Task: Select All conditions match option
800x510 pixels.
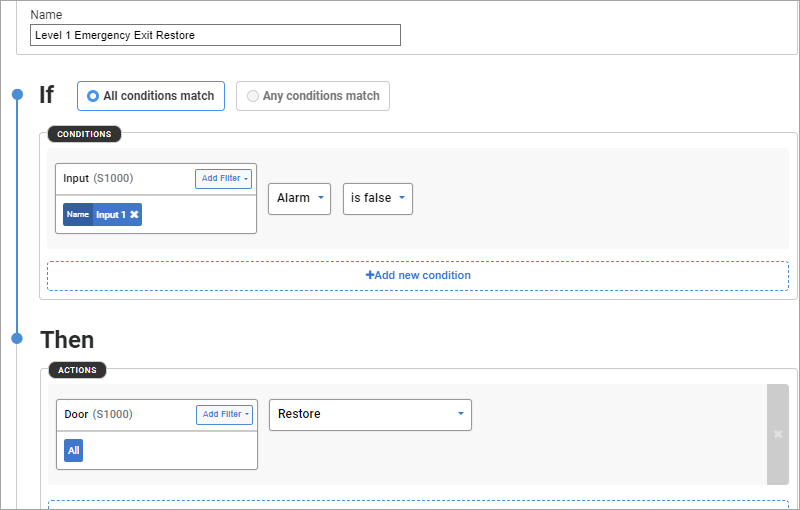Action: click(151, 96)
